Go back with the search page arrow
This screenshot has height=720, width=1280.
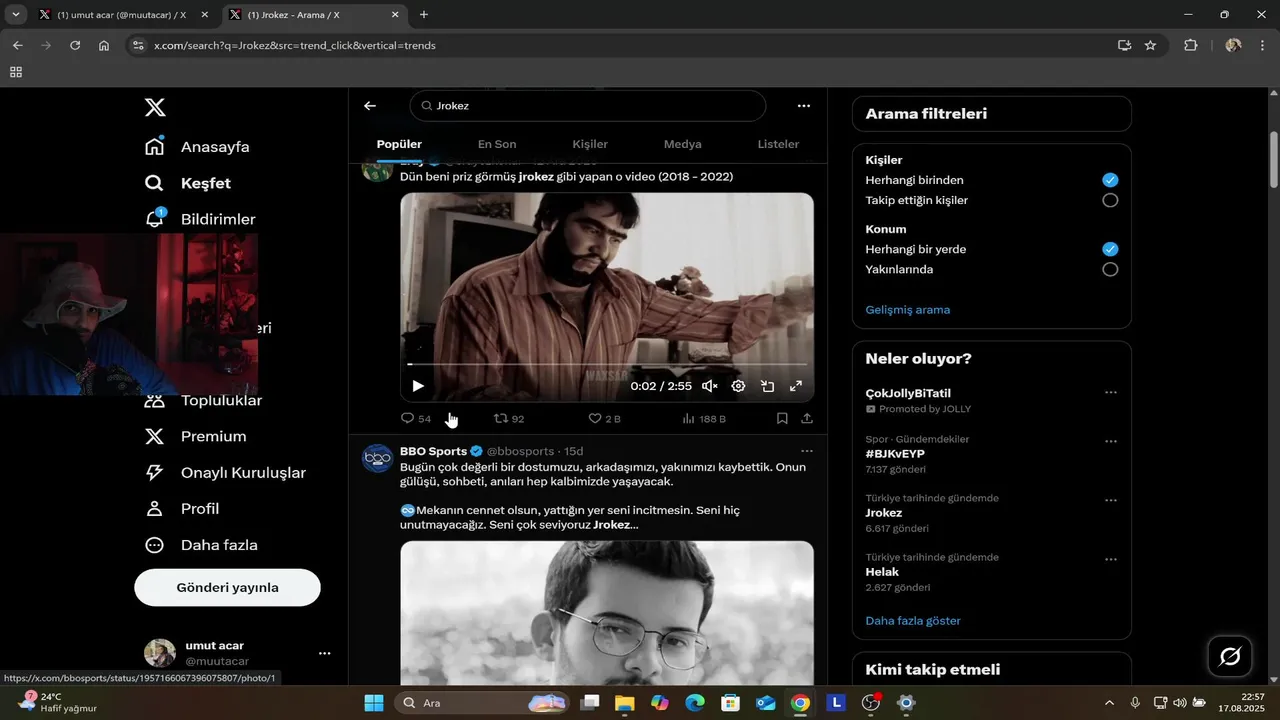click(x=370, y=106)
